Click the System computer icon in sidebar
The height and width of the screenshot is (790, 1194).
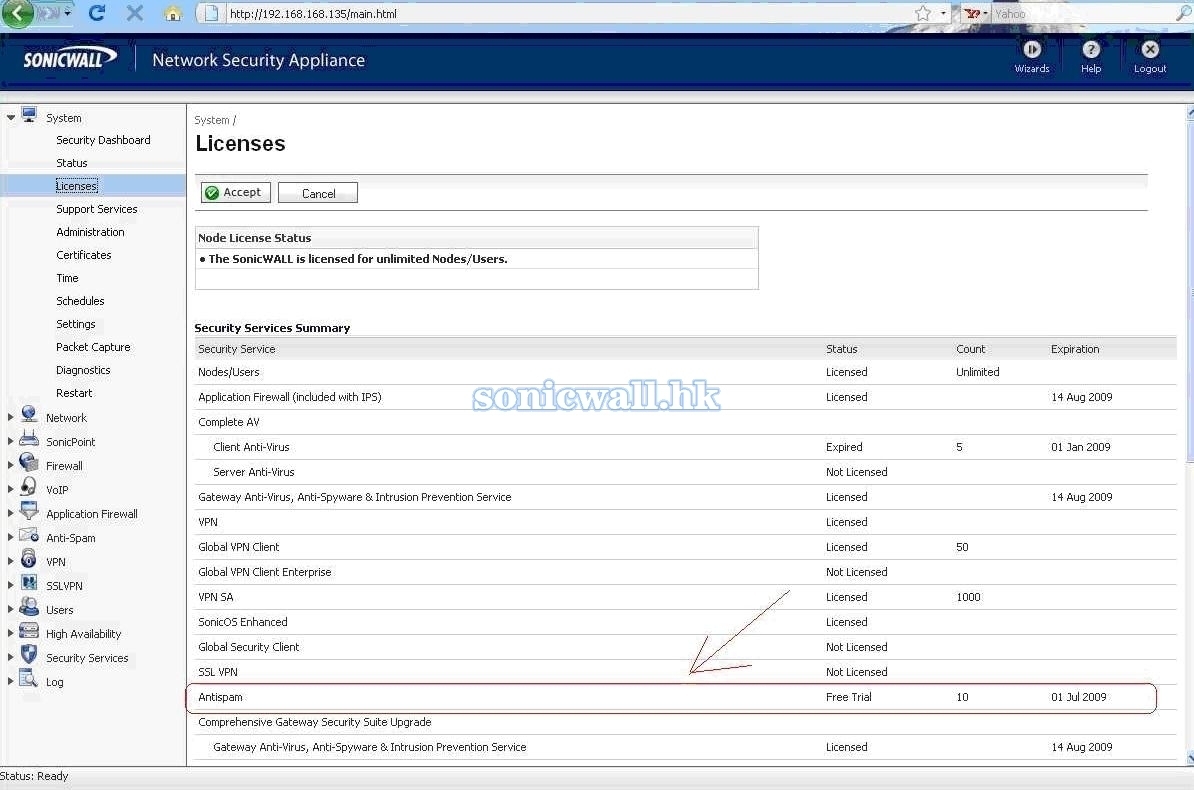(30, 115)
